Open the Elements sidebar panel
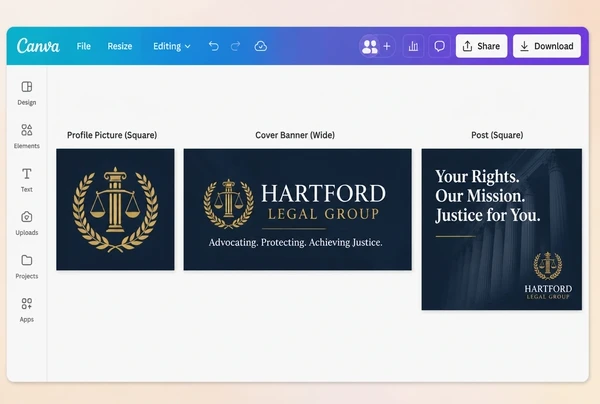The width and height of the screenshot is (600, 404). coord(27,136)
